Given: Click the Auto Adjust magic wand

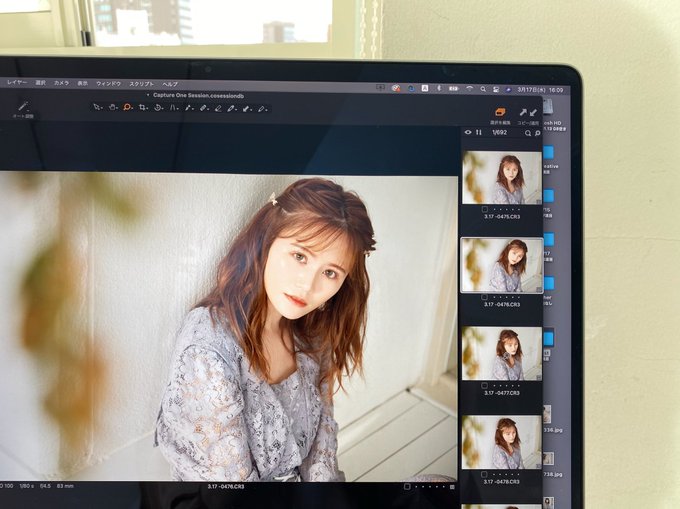Looking at the screenshot, I should coord(23,107).
